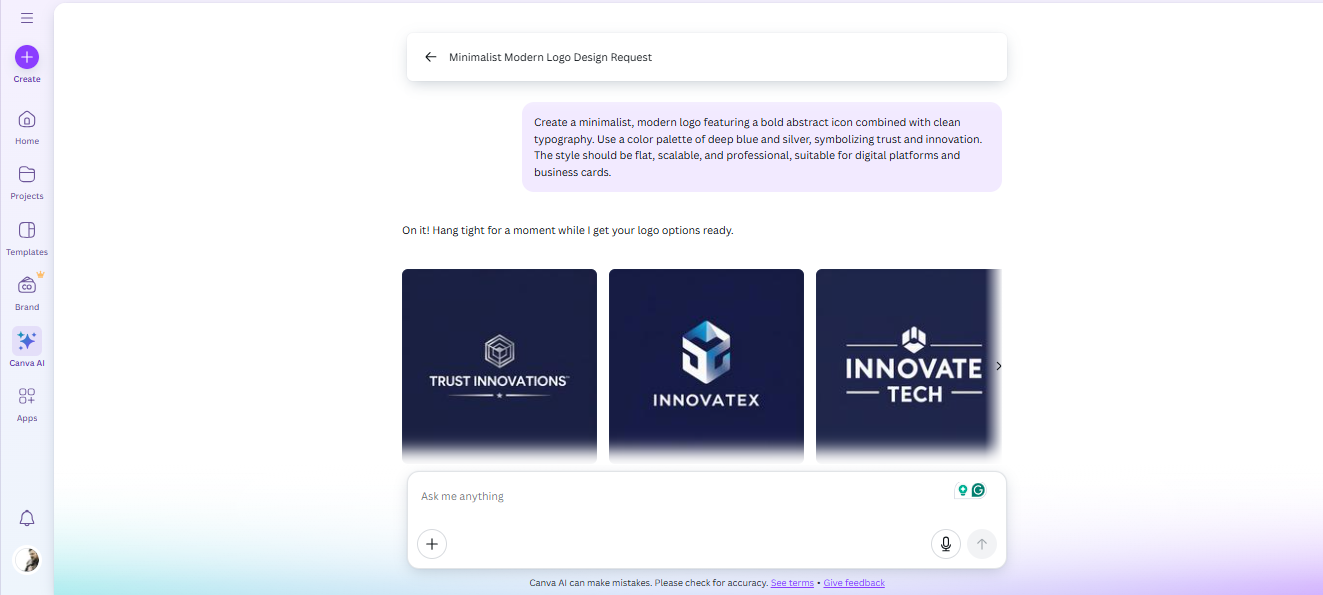Screen dimensions: 1323x595
Task: Click the send arrow button
Action: (x=982, y=544)
